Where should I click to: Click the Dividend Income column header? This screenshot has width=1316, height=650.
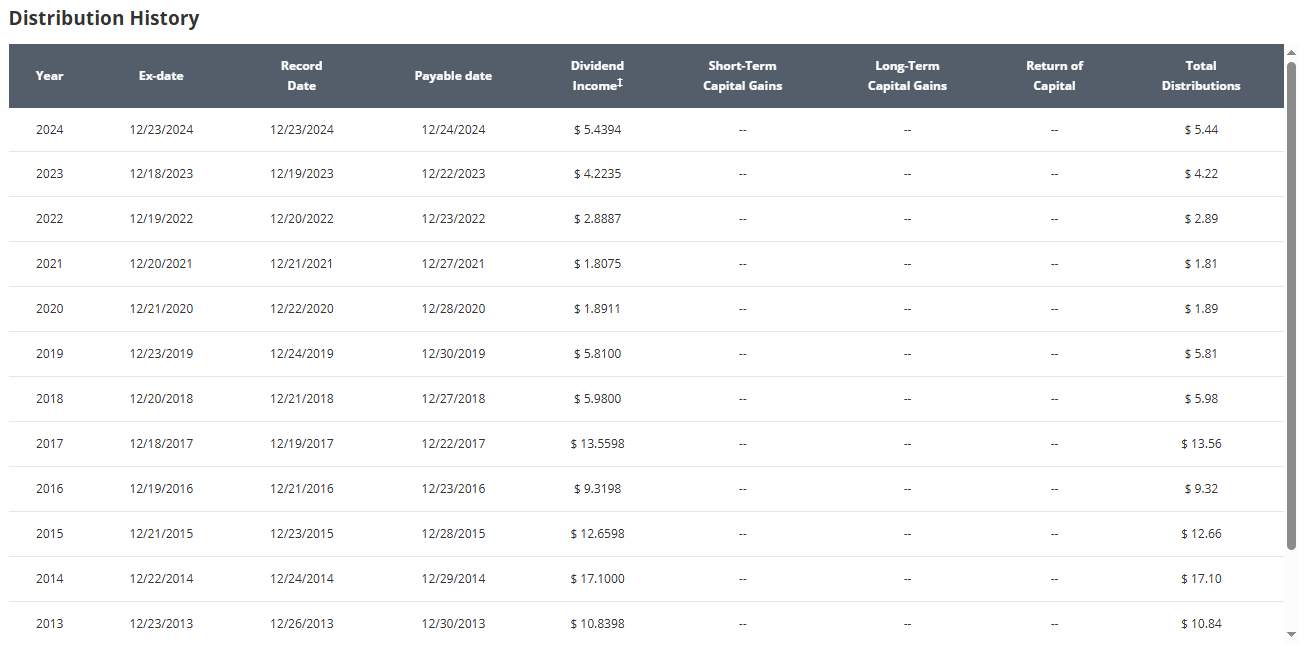(596, 76)
